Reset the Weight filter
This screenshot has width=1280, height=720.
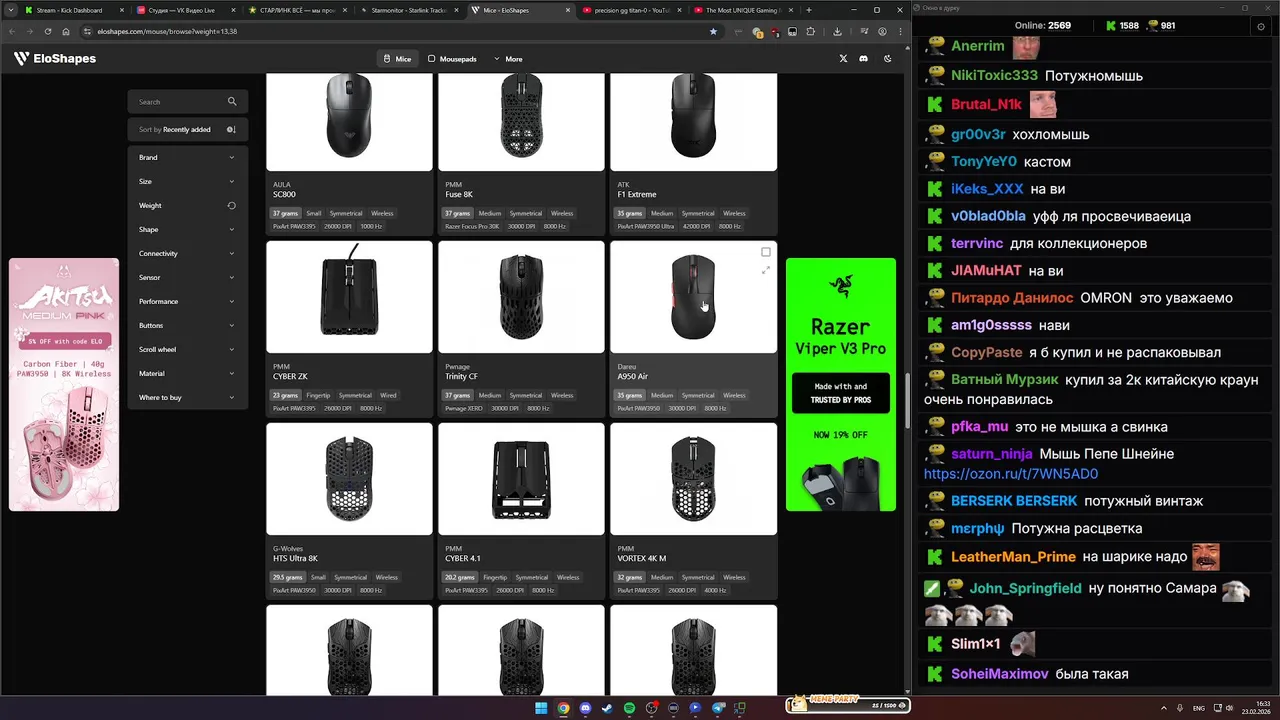[x=231, y=205]
